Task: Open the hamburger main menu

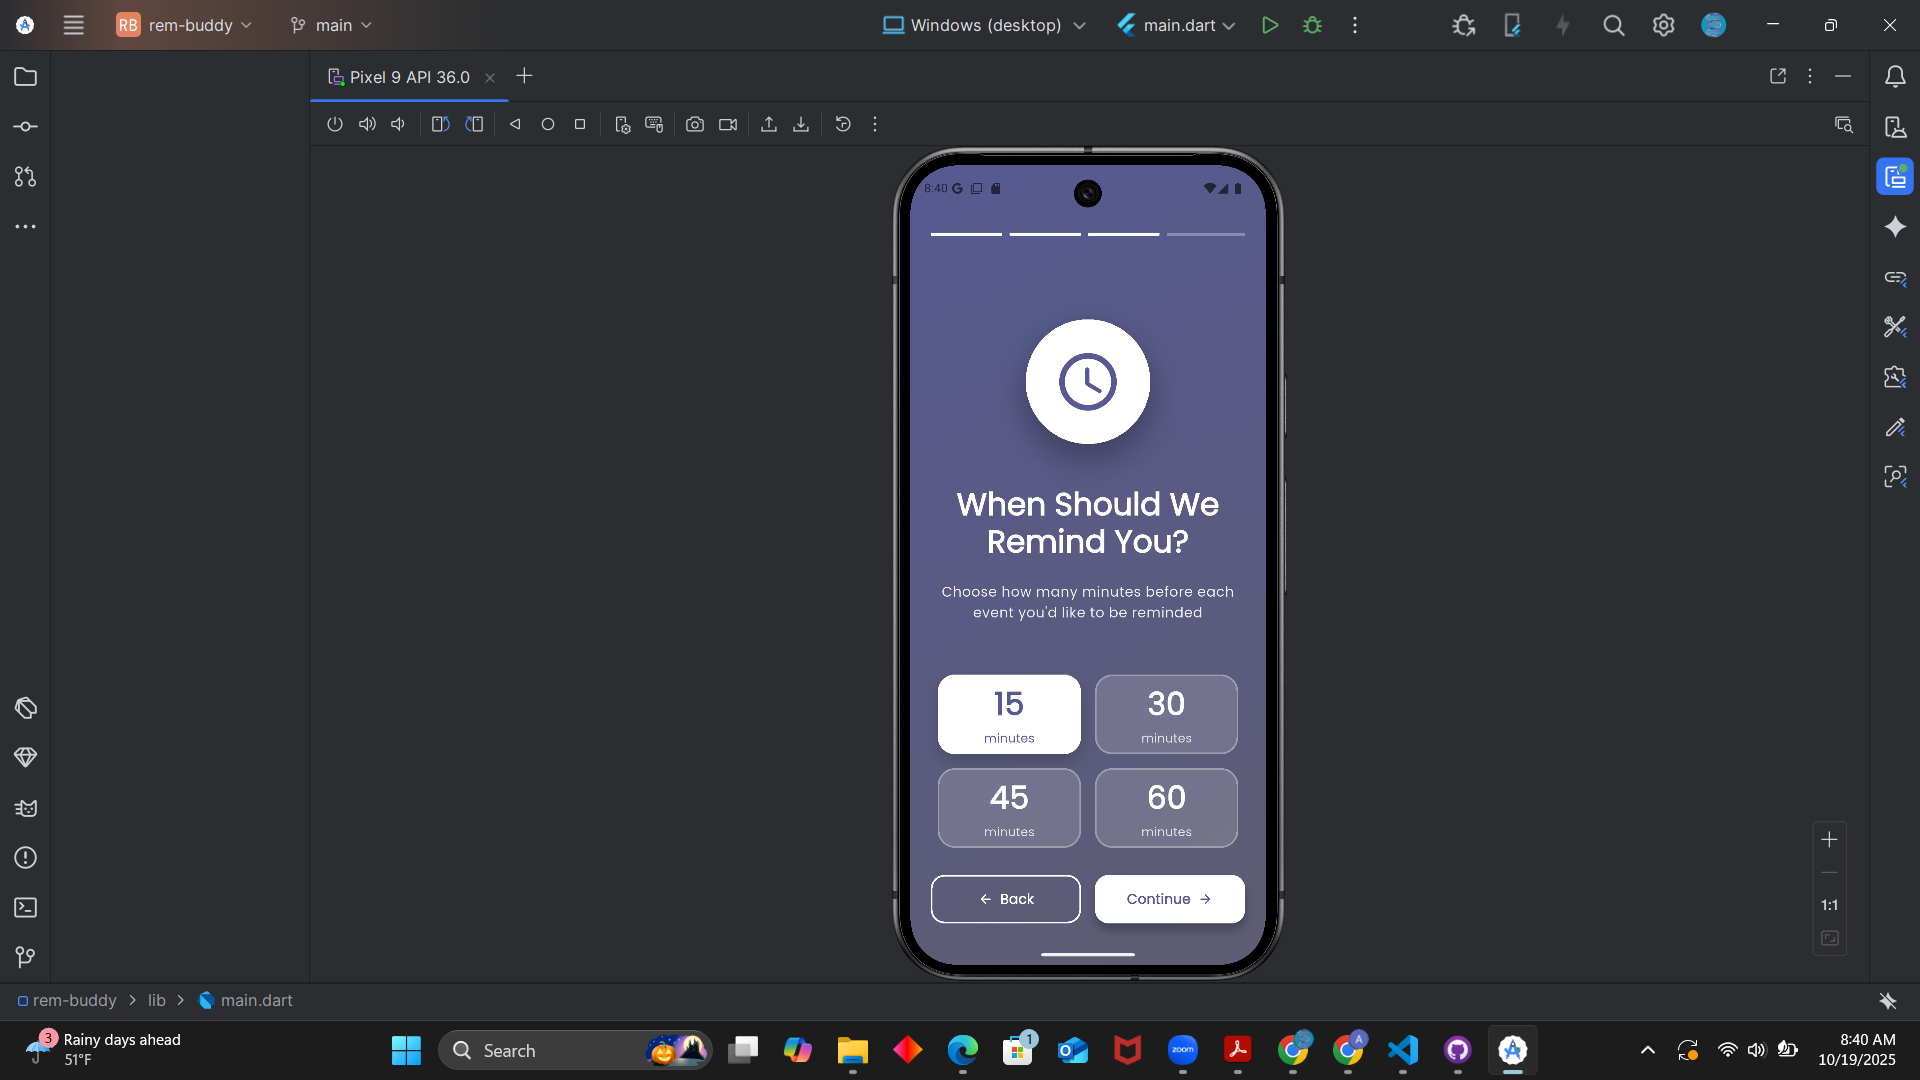Action: [74, 25]
